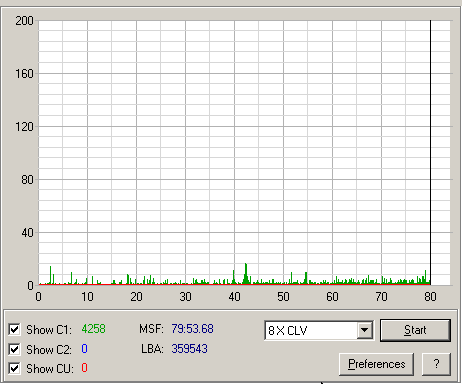The image size is (462, 384).
Task: Click the green spike near minute 55
Action: (306, 278)
